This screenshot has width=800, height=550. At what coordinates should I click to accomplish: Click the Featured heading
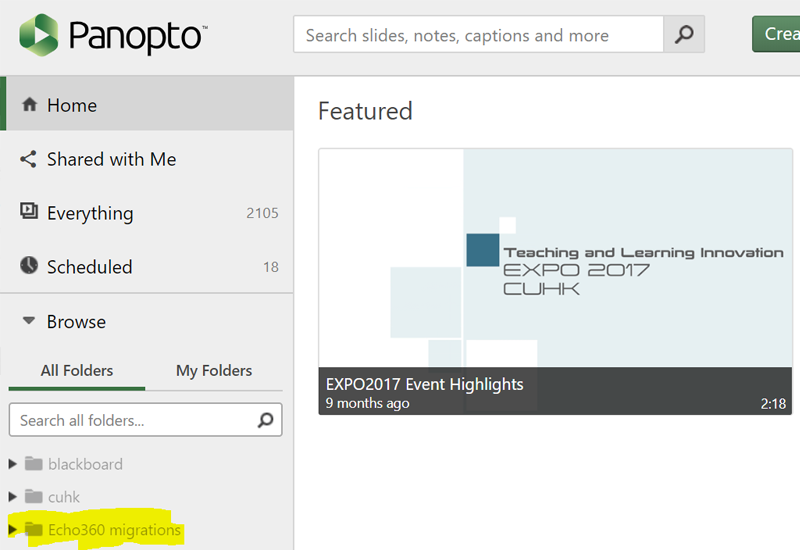point(365,111)
